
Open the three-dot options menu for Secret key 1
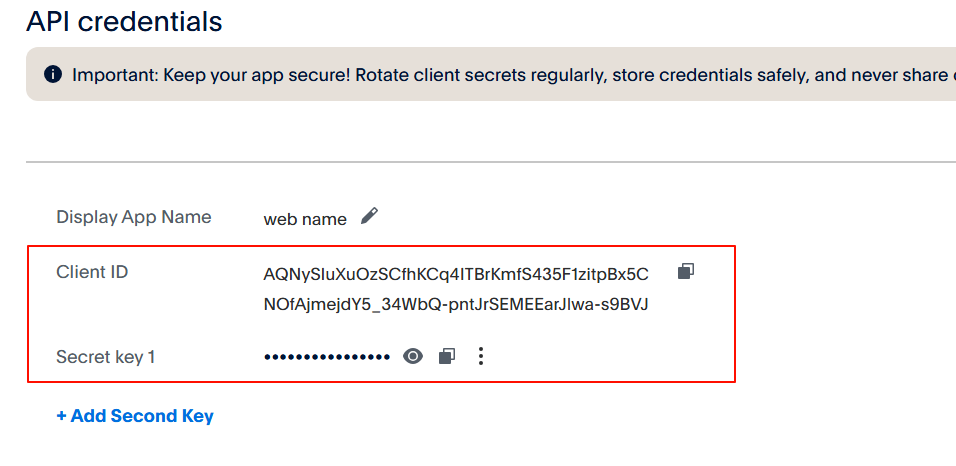coord(481,356)
